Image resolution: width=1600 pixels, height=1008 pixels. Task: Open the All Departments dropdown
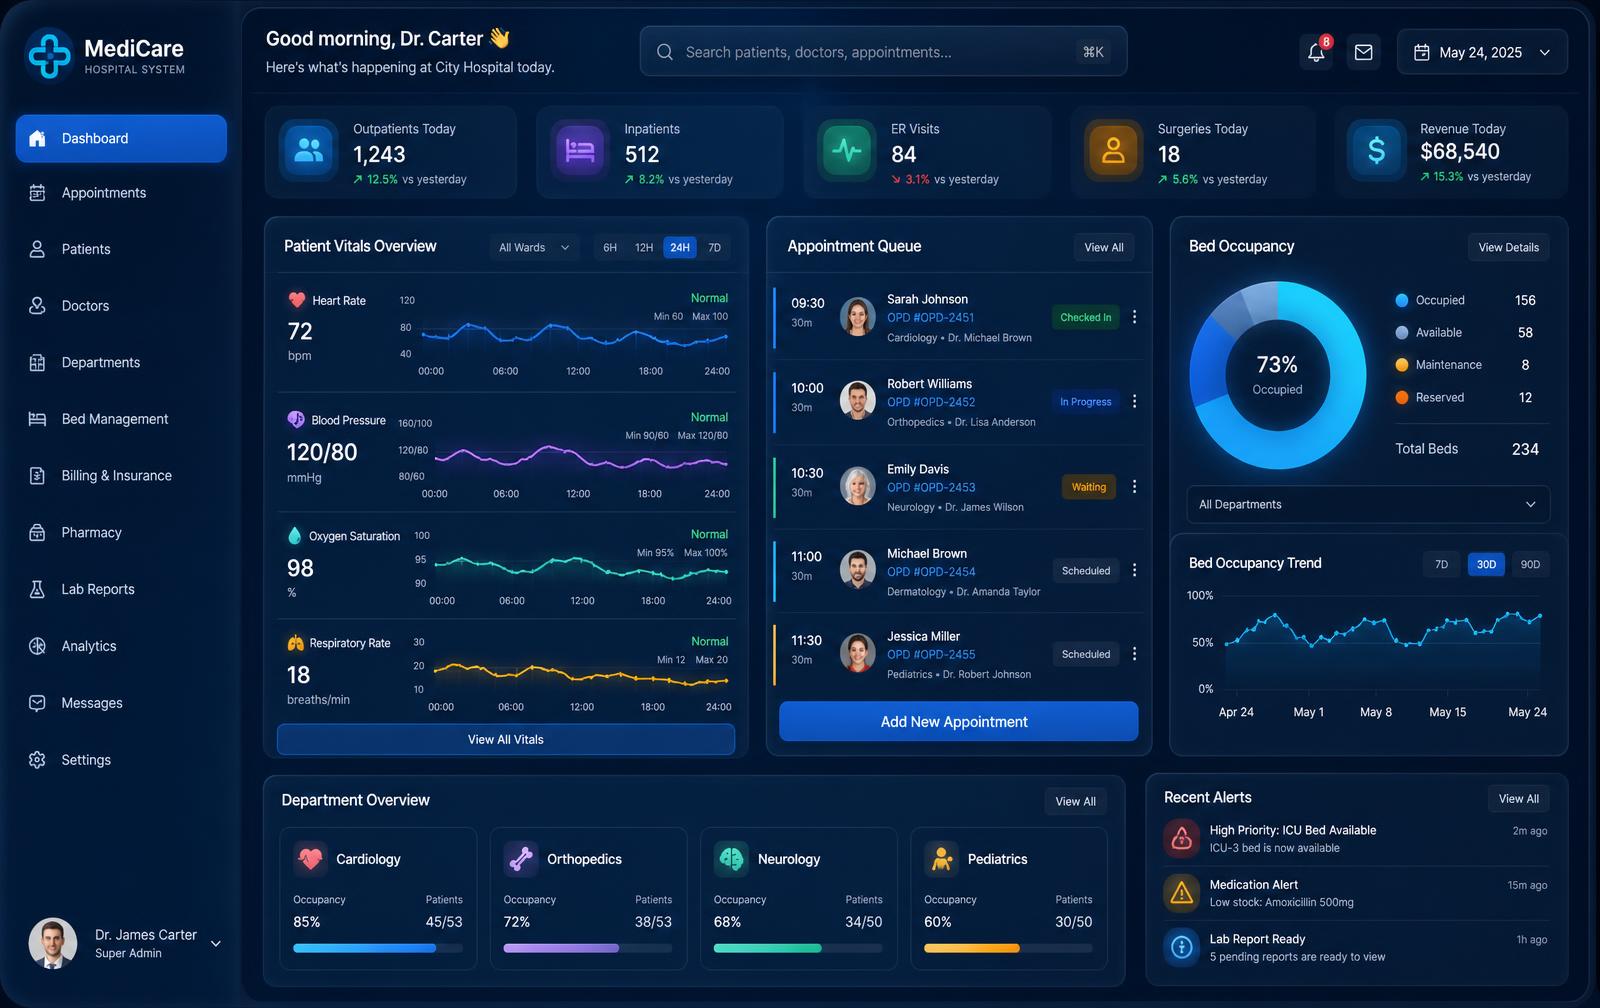(1368, 504)
